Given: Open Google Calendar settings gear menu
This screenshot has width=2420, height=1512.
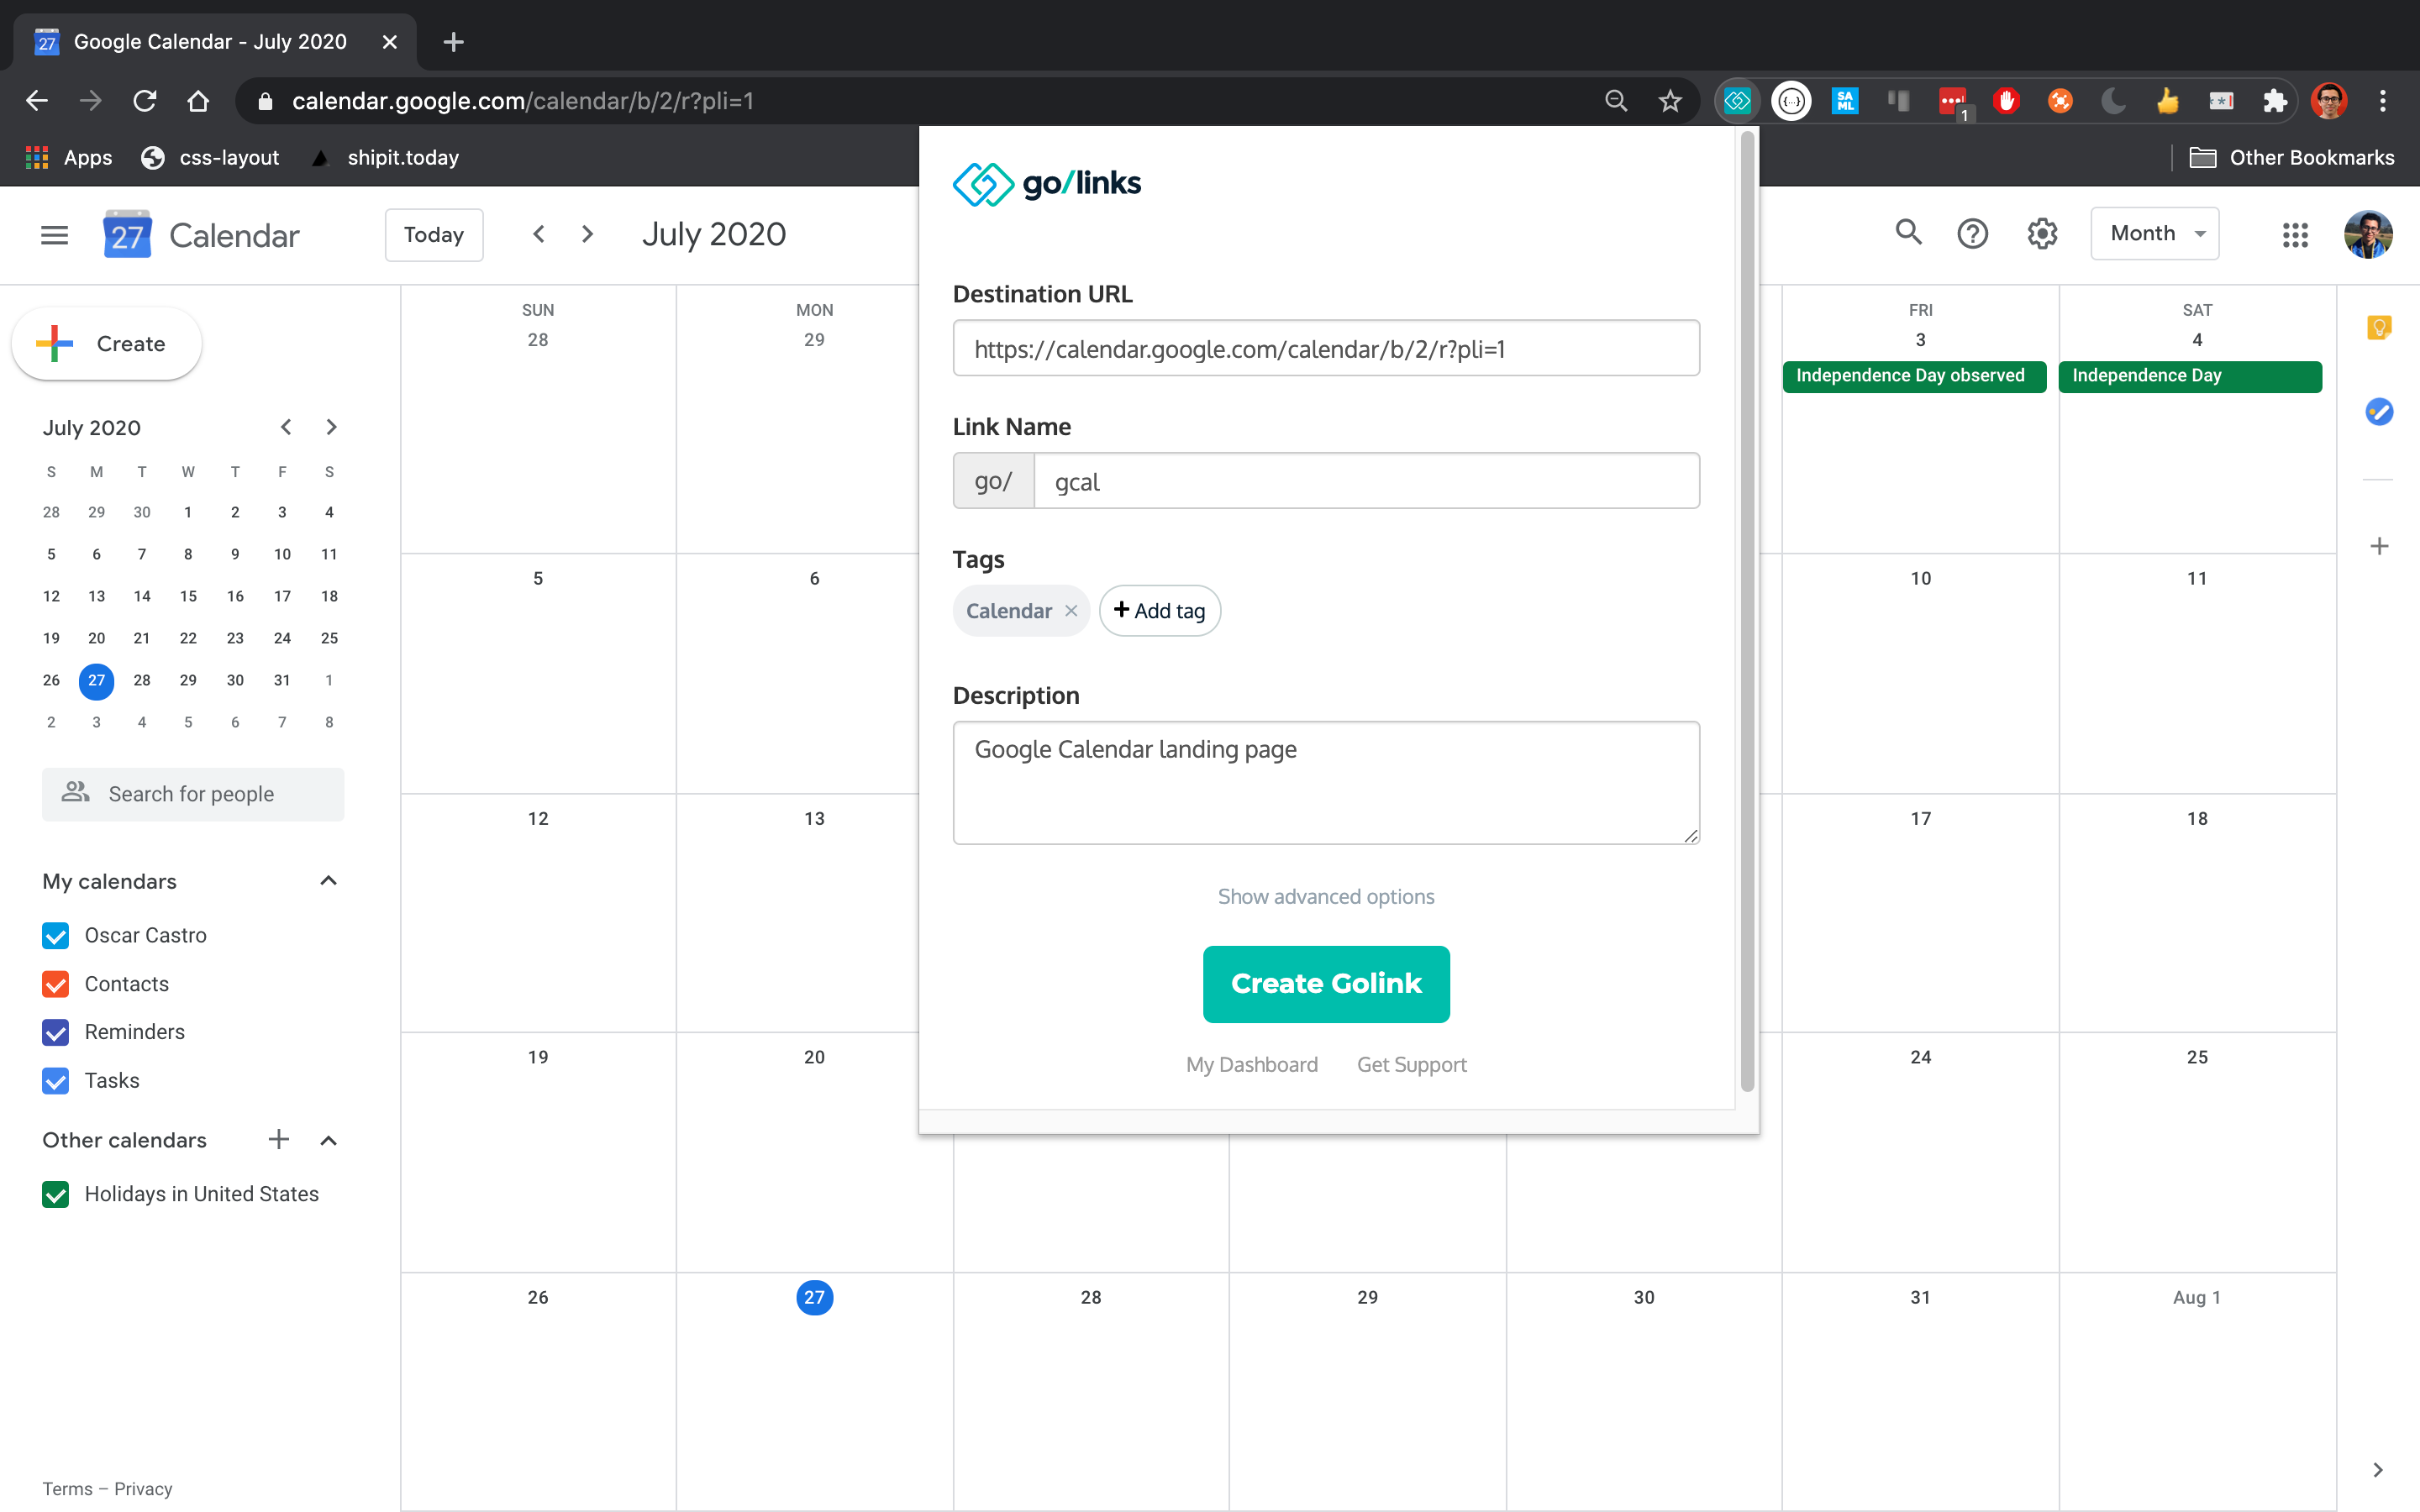Looking at the screenshot, I should click(2041, 234).
